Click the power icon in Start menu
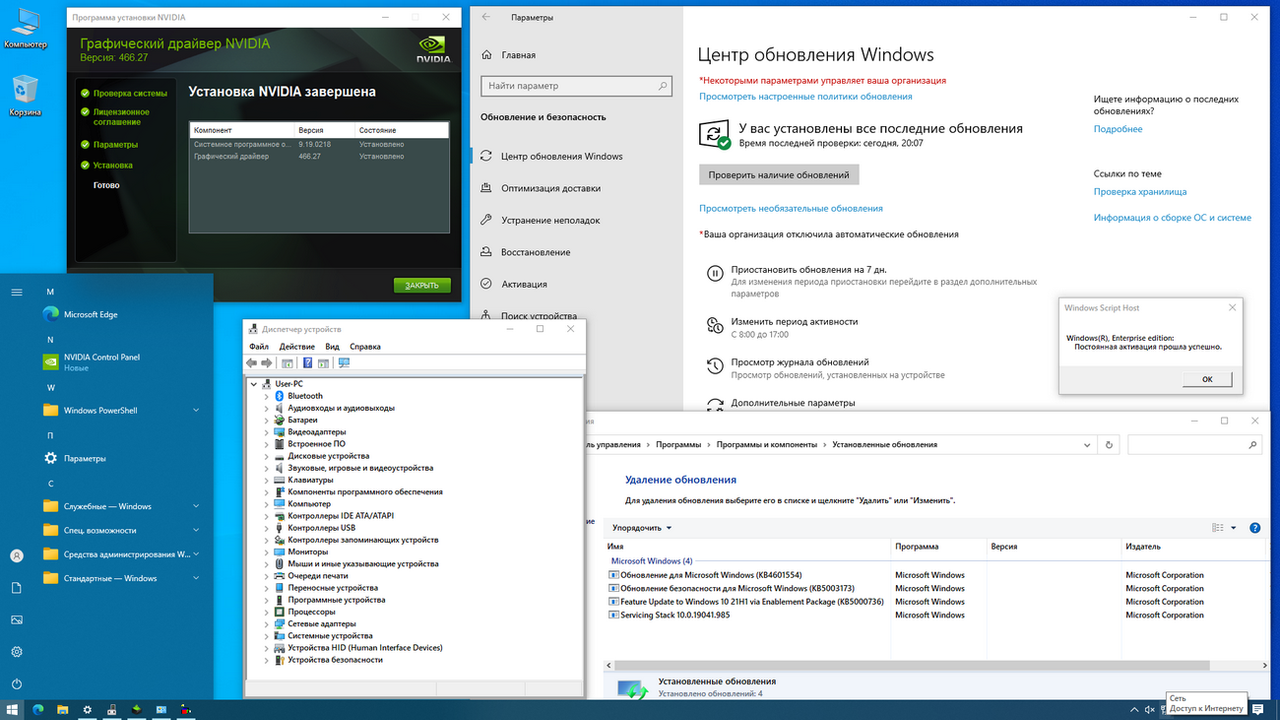Screen dimensions: 1280x720 point(17,684)
